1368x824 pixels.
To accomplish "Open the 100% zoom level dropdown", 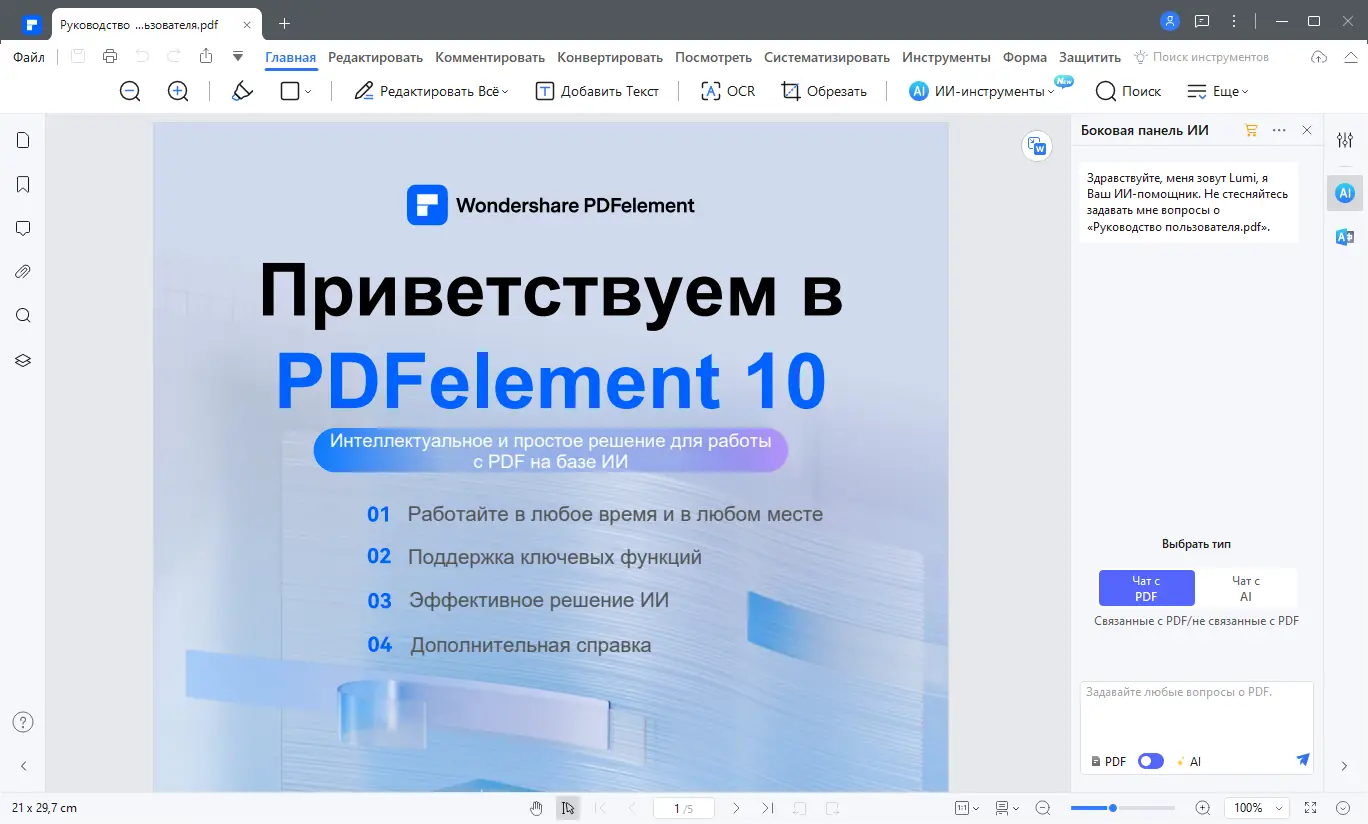I will click(1256, 807).
